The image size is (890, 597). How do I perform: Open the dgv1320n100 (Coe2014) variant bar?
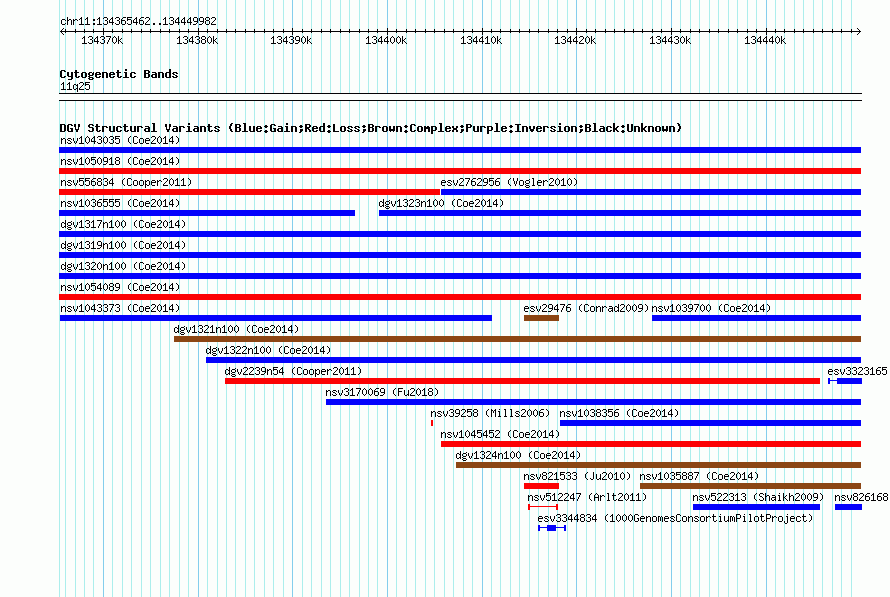click(x=460, y=276)
